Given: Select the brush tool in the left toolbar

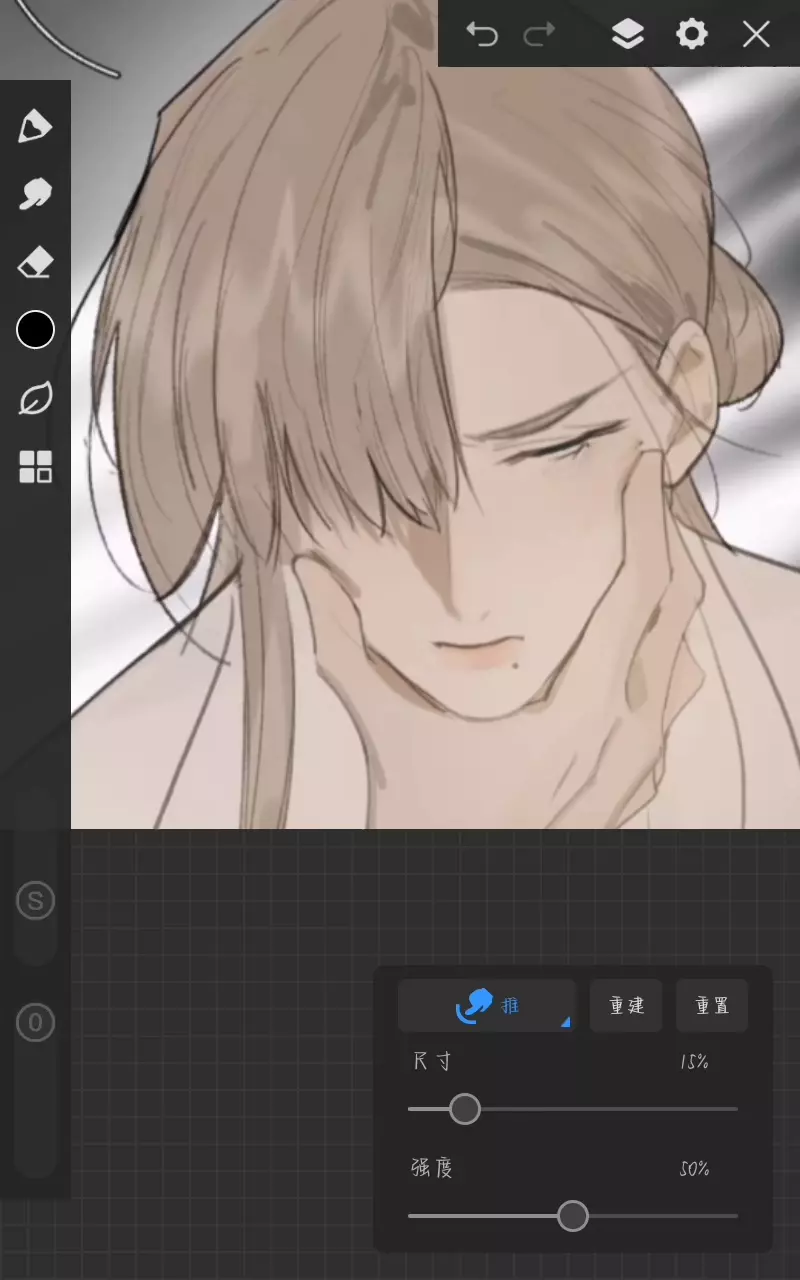Looking at the screenshot, I should 35,127.
